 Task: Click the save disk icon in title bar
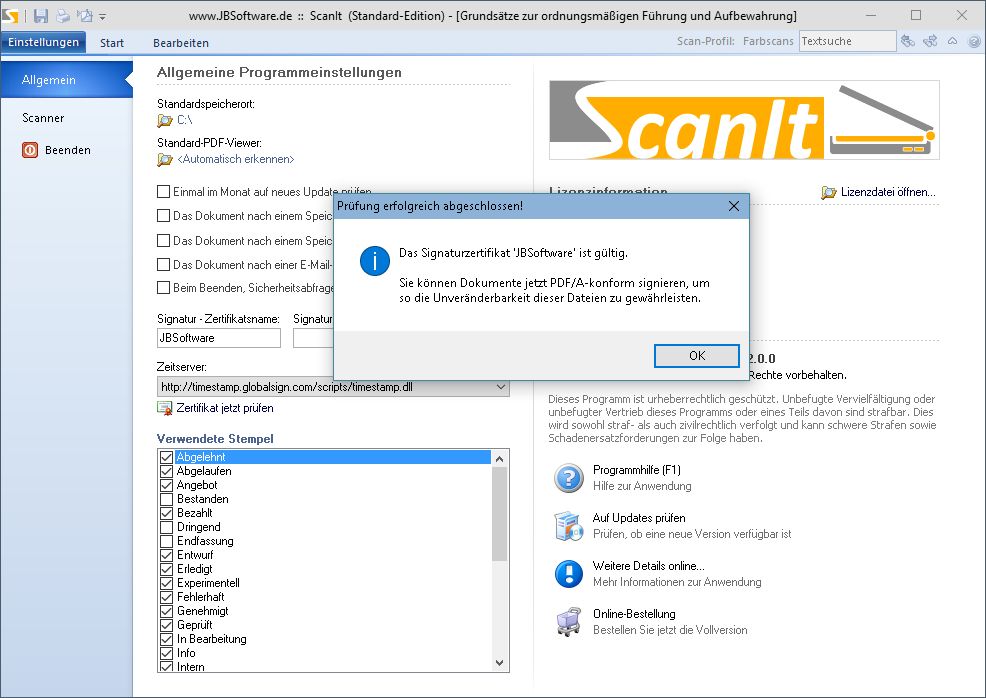[x=41, y=16]
